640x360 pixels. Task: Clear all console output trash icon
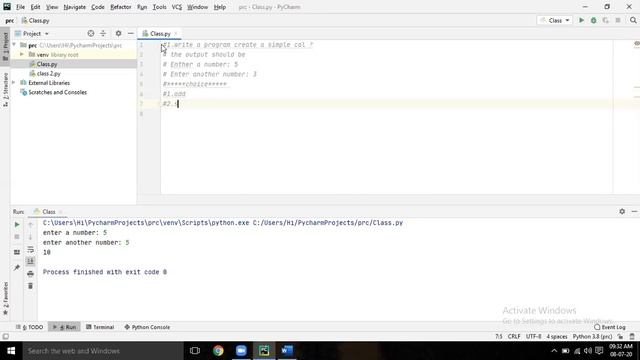[x=31, y=286]
